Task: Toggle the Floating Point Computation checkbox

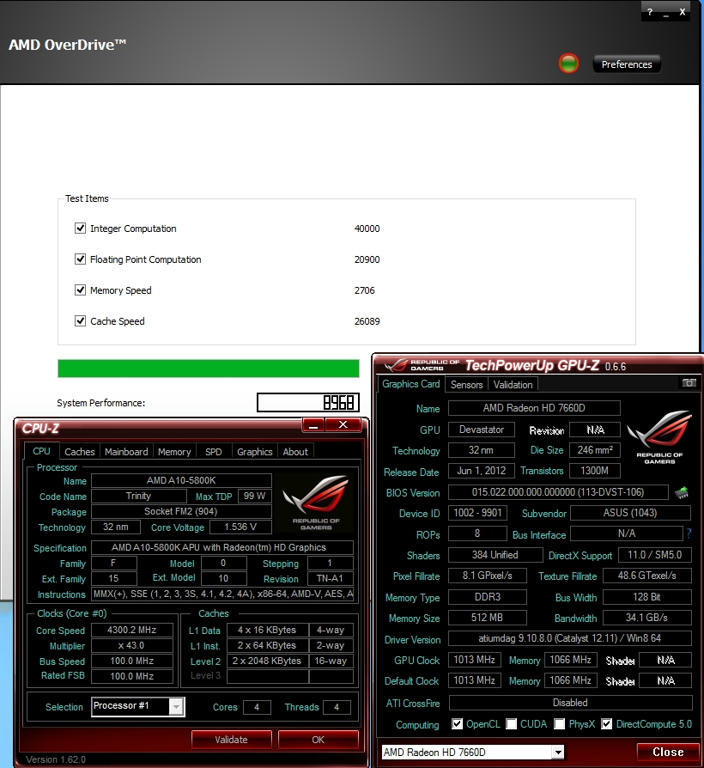Action: pos(80,259)
